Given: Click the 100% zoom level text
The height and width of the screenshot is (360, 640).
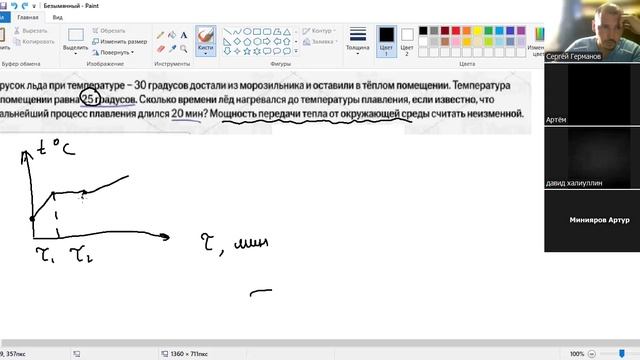Looking at the screenshot, I should (x=577, y=354).
